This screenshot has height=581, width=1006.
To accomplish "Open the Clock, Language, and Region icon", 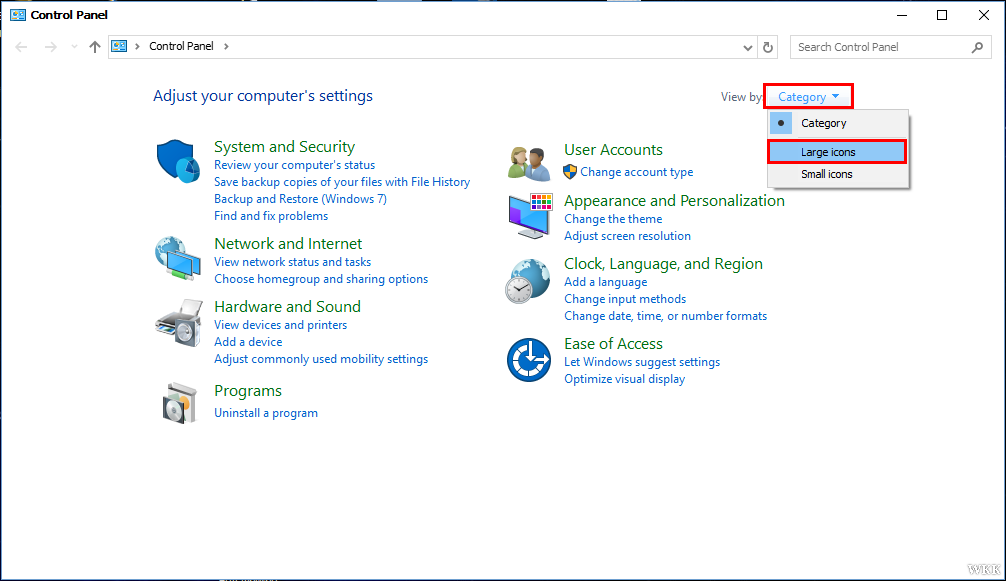I will coord(527,281).
